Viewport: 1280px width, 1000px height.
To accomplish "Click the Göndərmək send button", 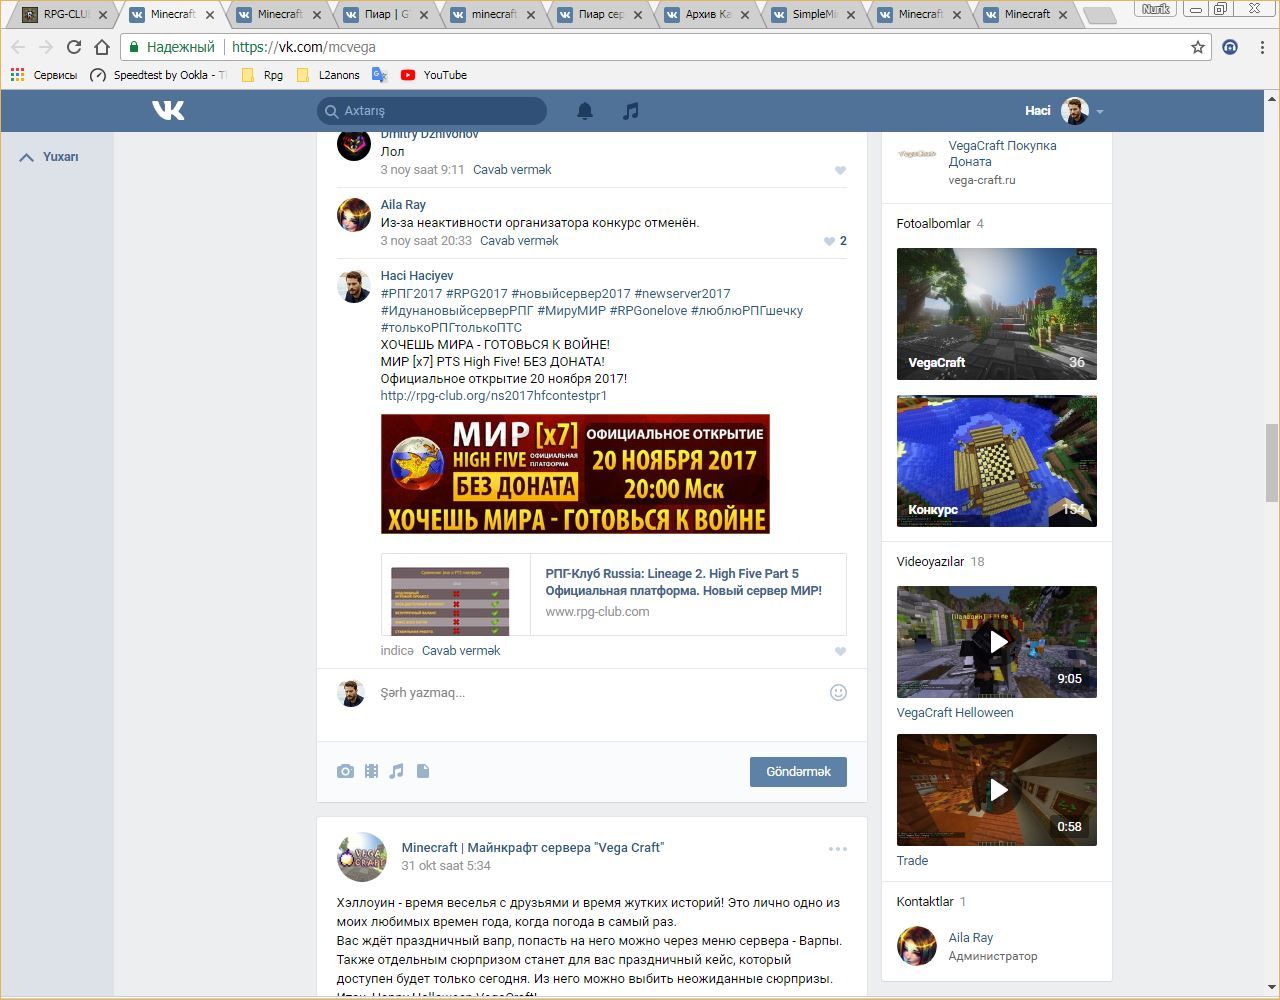I will (x=798, y=772).
